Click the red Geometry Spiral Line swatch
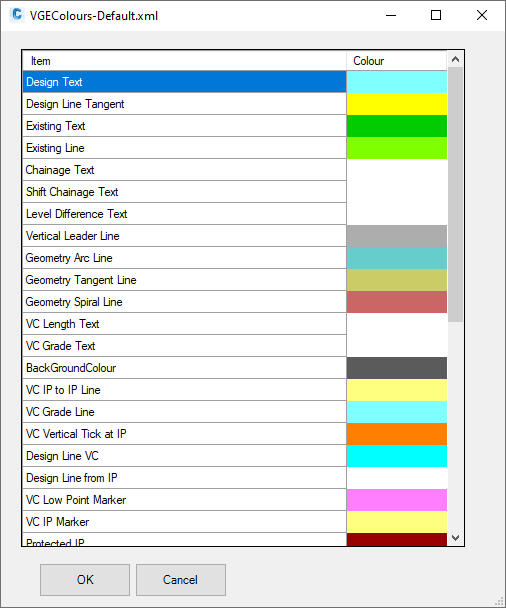Image resolution: width=506 pixels, height=608 pixels. (397, 302)
